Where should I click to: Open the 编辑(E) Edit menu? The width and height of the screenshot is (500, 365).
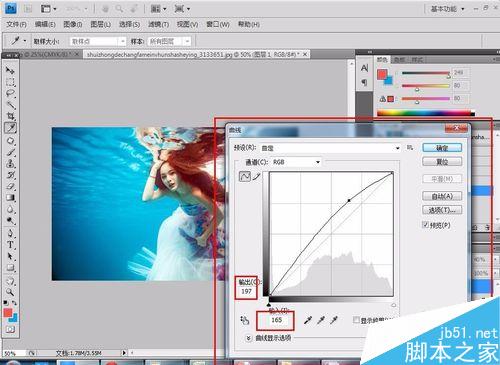click(45, 24)
